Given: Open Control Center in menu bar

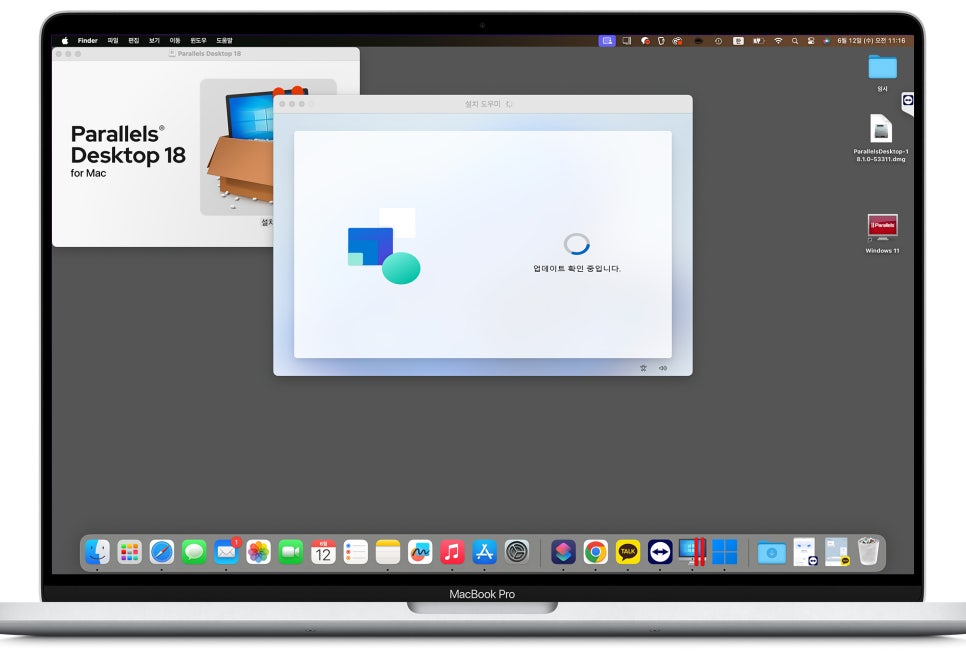Looking at the screenshot, I should click(x=811, y=41).
